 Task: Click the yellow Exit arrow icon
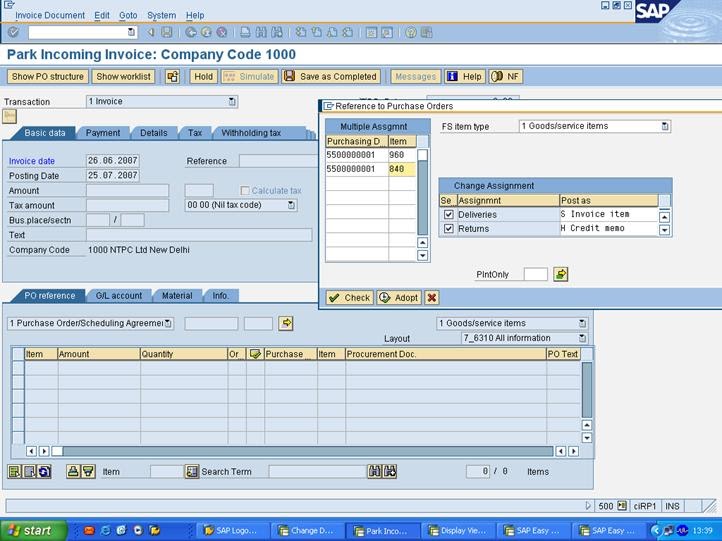tap(206, 32)
